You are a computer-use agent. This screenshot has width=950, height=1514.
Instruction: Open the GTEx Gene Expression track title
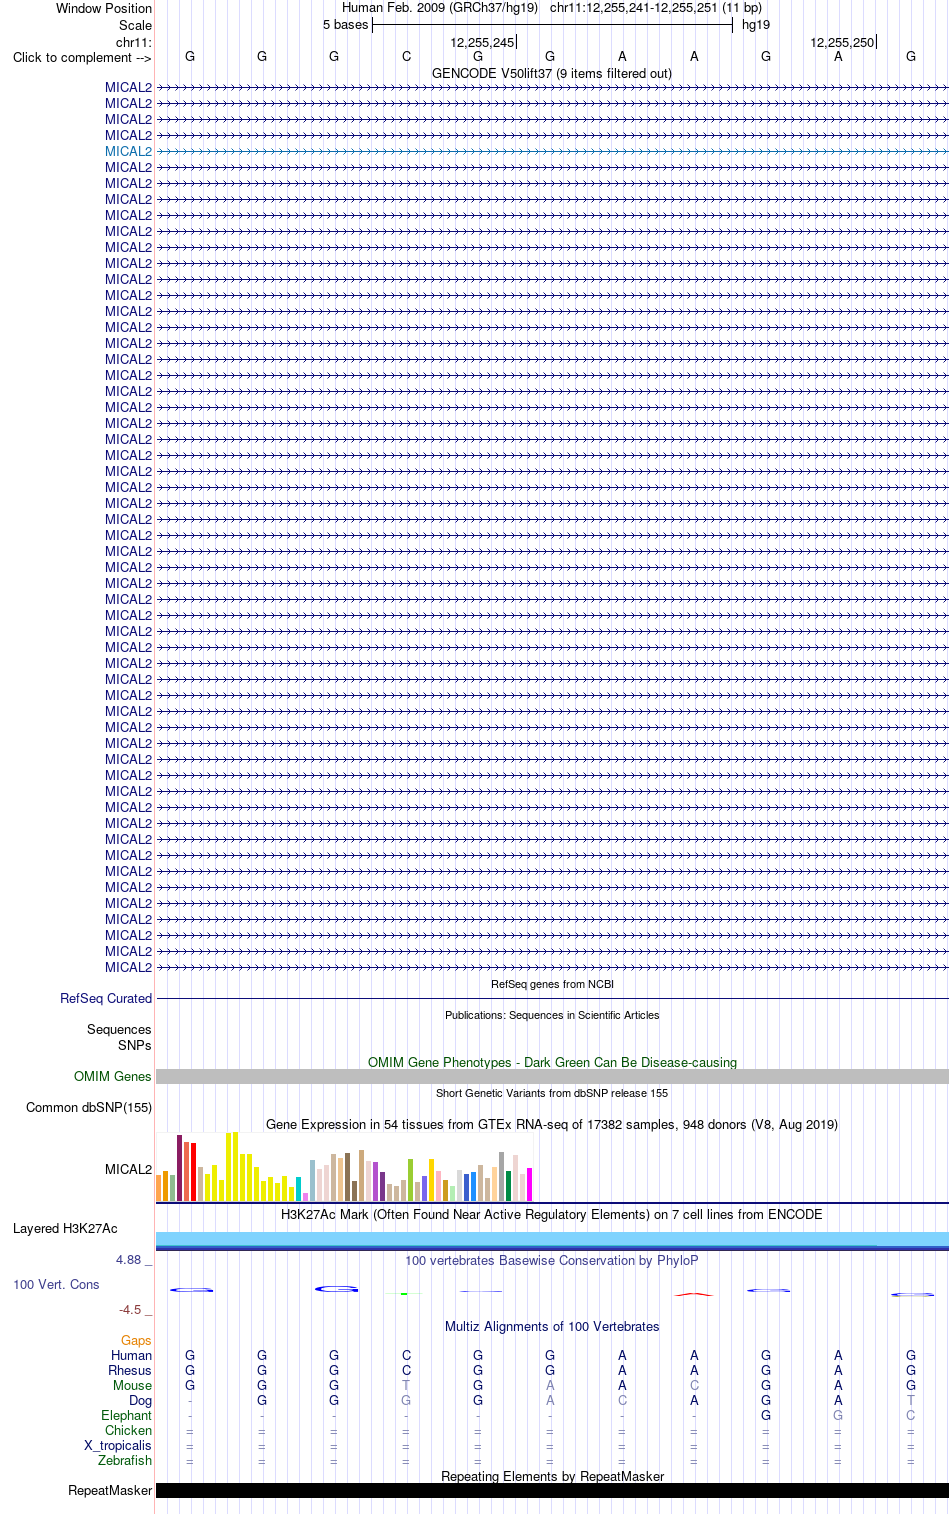click(x=552, y=1124)
